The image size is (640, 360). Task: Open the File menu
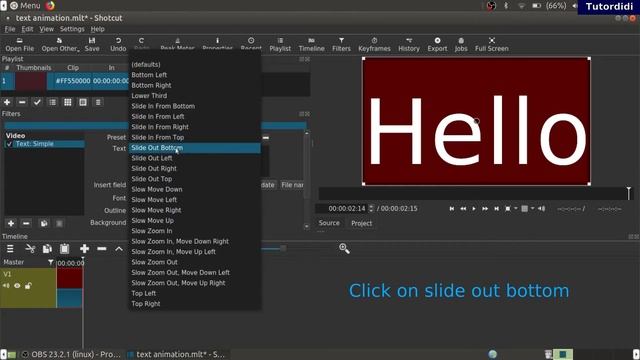tap(10, 29)
